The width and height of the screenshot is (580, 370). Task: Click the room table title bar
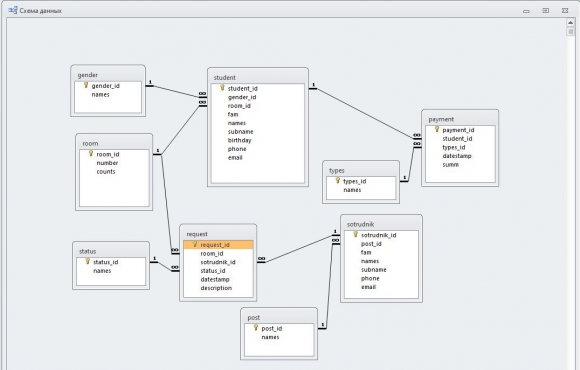pyautogui.click(x=114, y=143)
